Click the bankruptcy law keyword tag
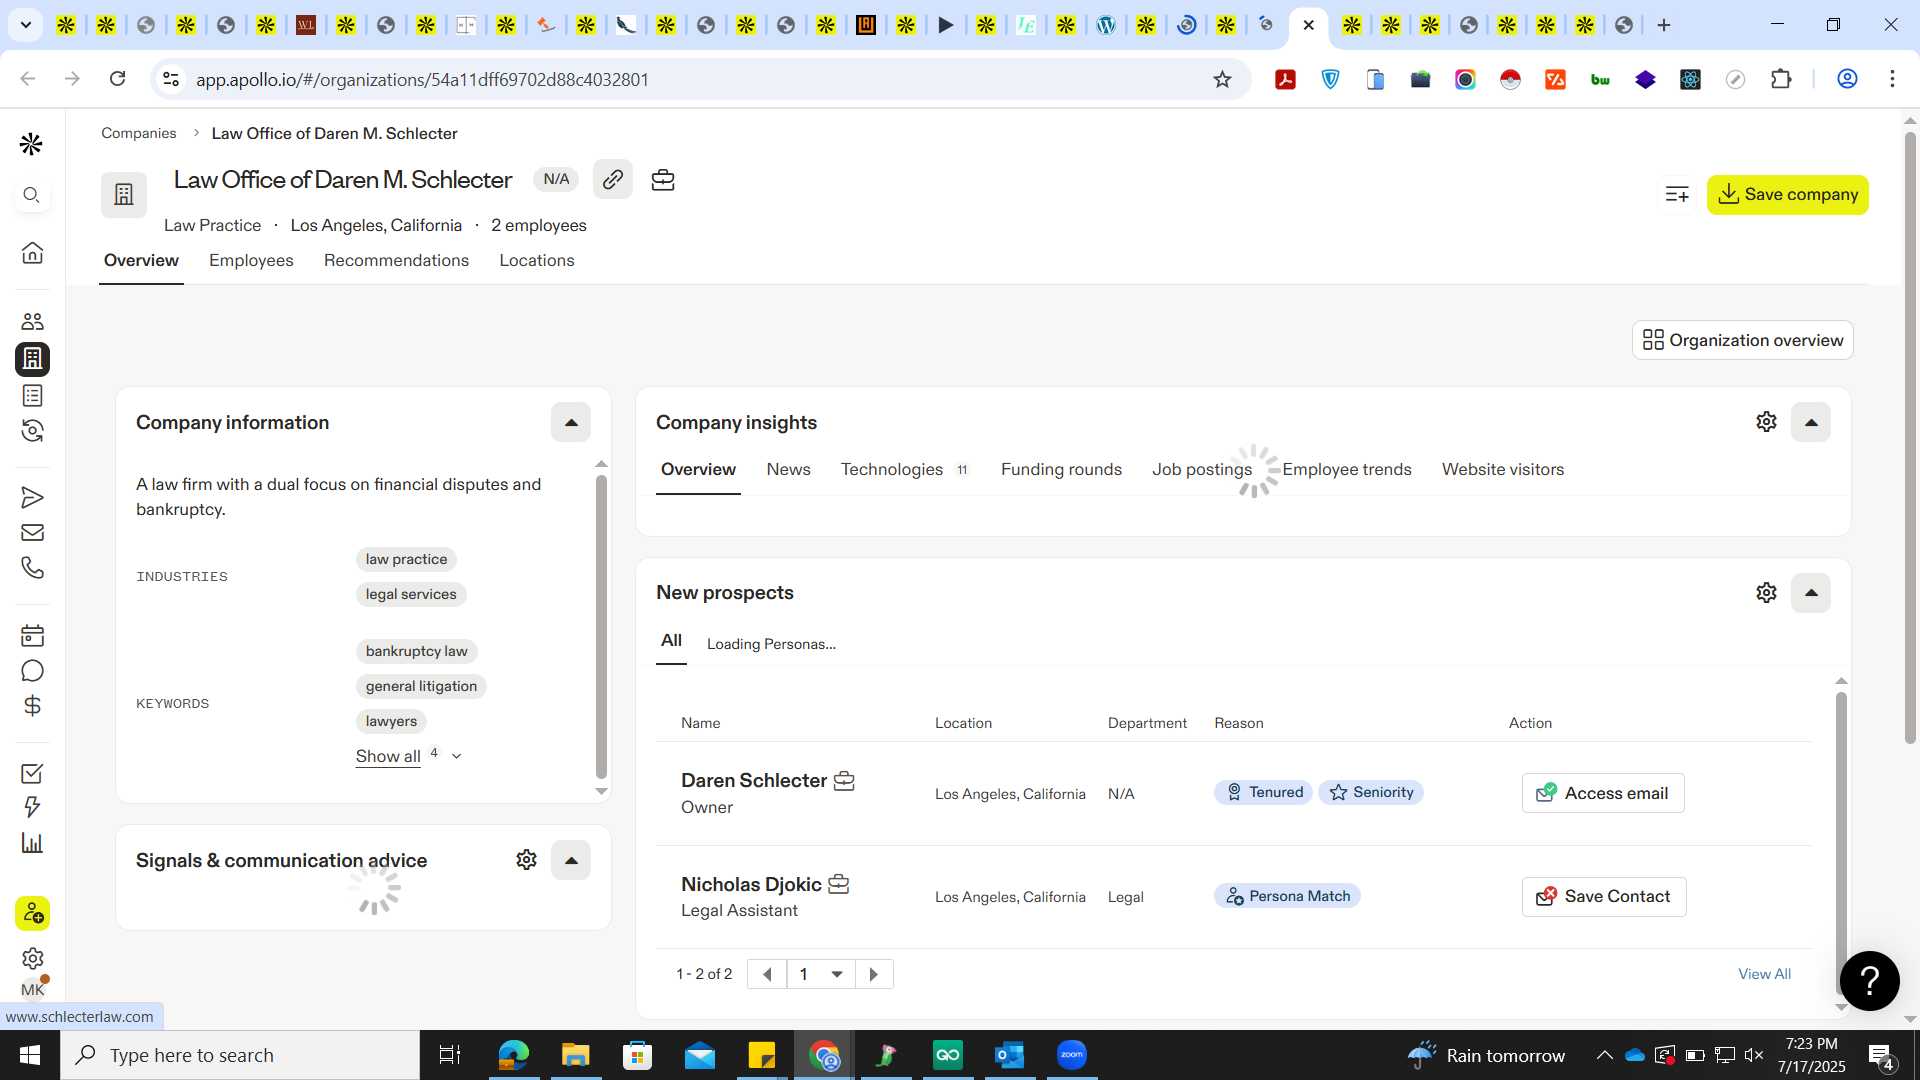Image resolution: width=1920 pixels, height=1080 pixels. tap(416, 651)
